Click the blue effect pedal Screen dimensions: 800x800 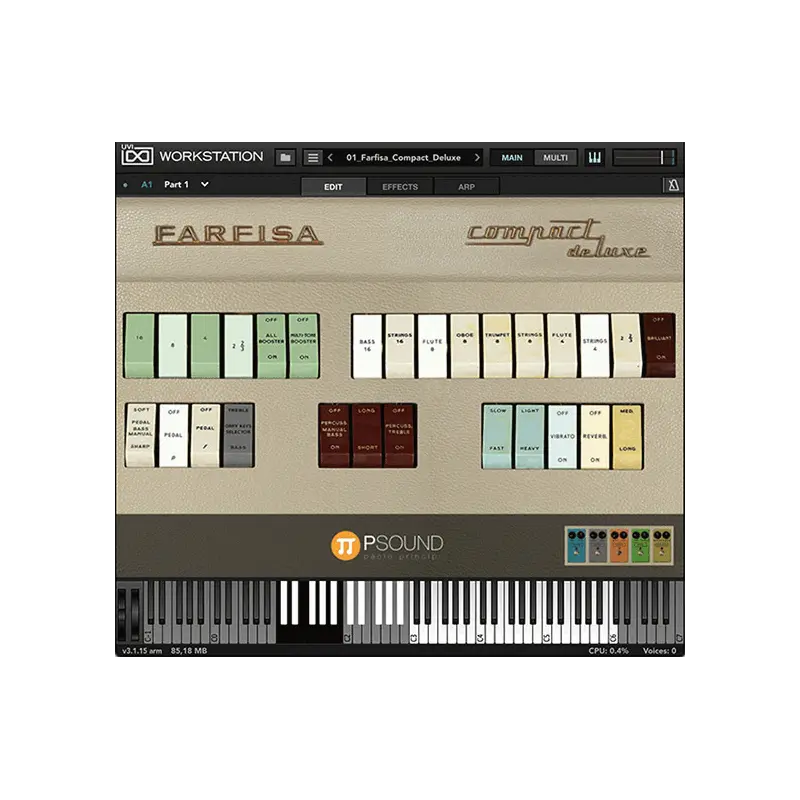pos(577,546)
